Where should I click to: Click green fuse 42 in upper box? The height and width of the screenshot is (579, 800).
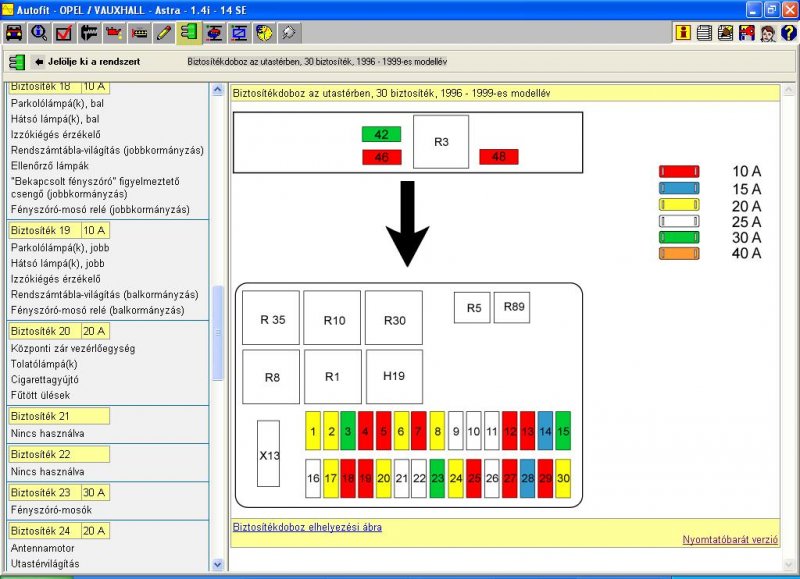[381, 134]
